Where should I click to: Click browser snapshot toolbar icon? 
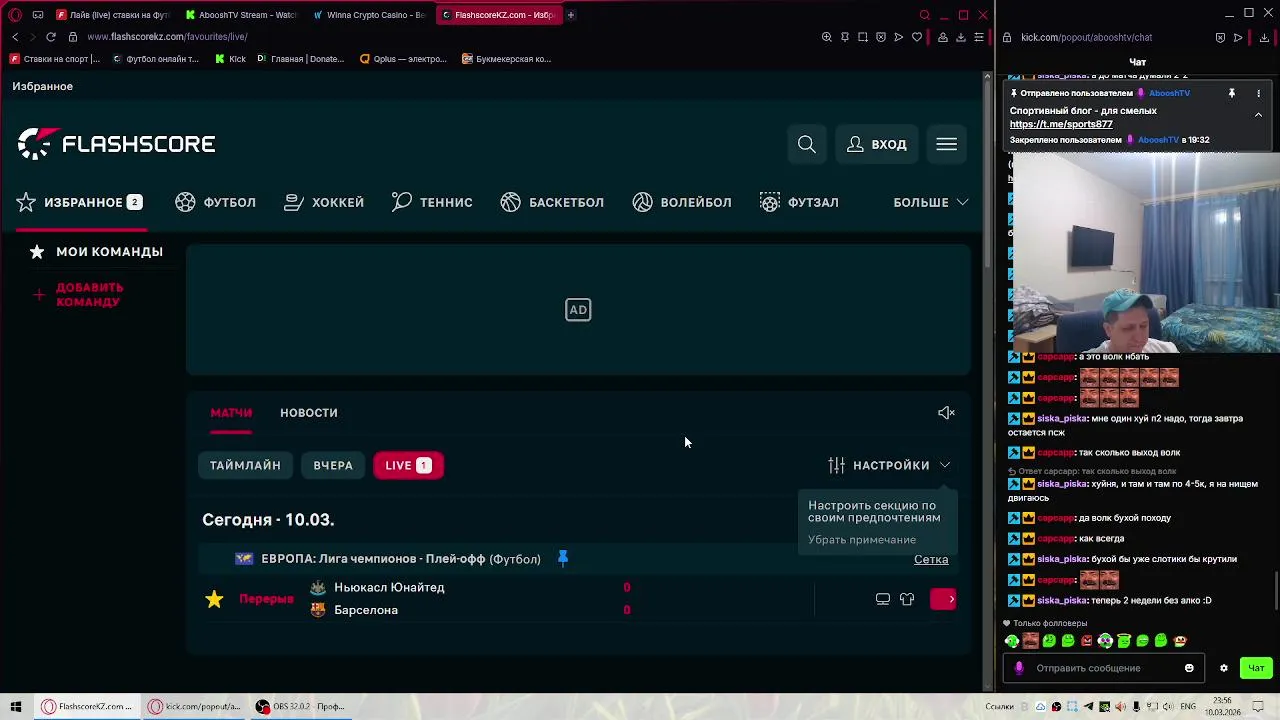click(x=863, y=37)
